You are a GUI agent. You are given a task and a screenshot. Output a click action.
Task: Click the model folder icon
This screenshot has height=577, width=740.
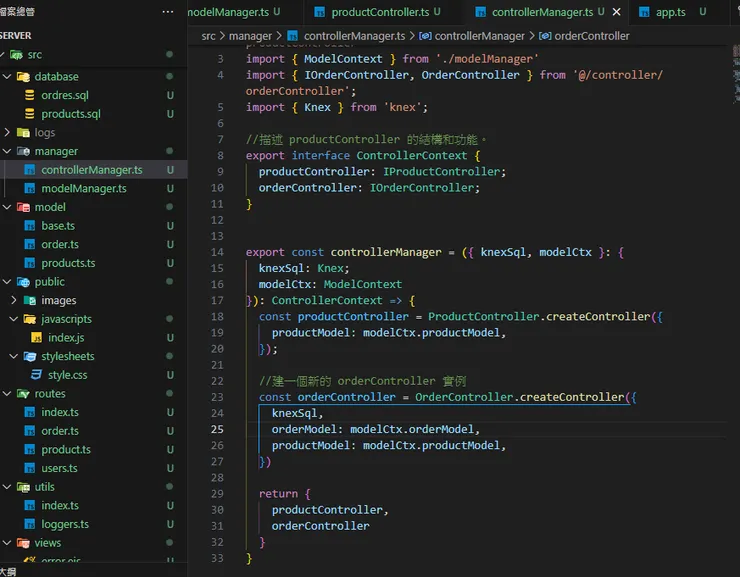(23, 207)
